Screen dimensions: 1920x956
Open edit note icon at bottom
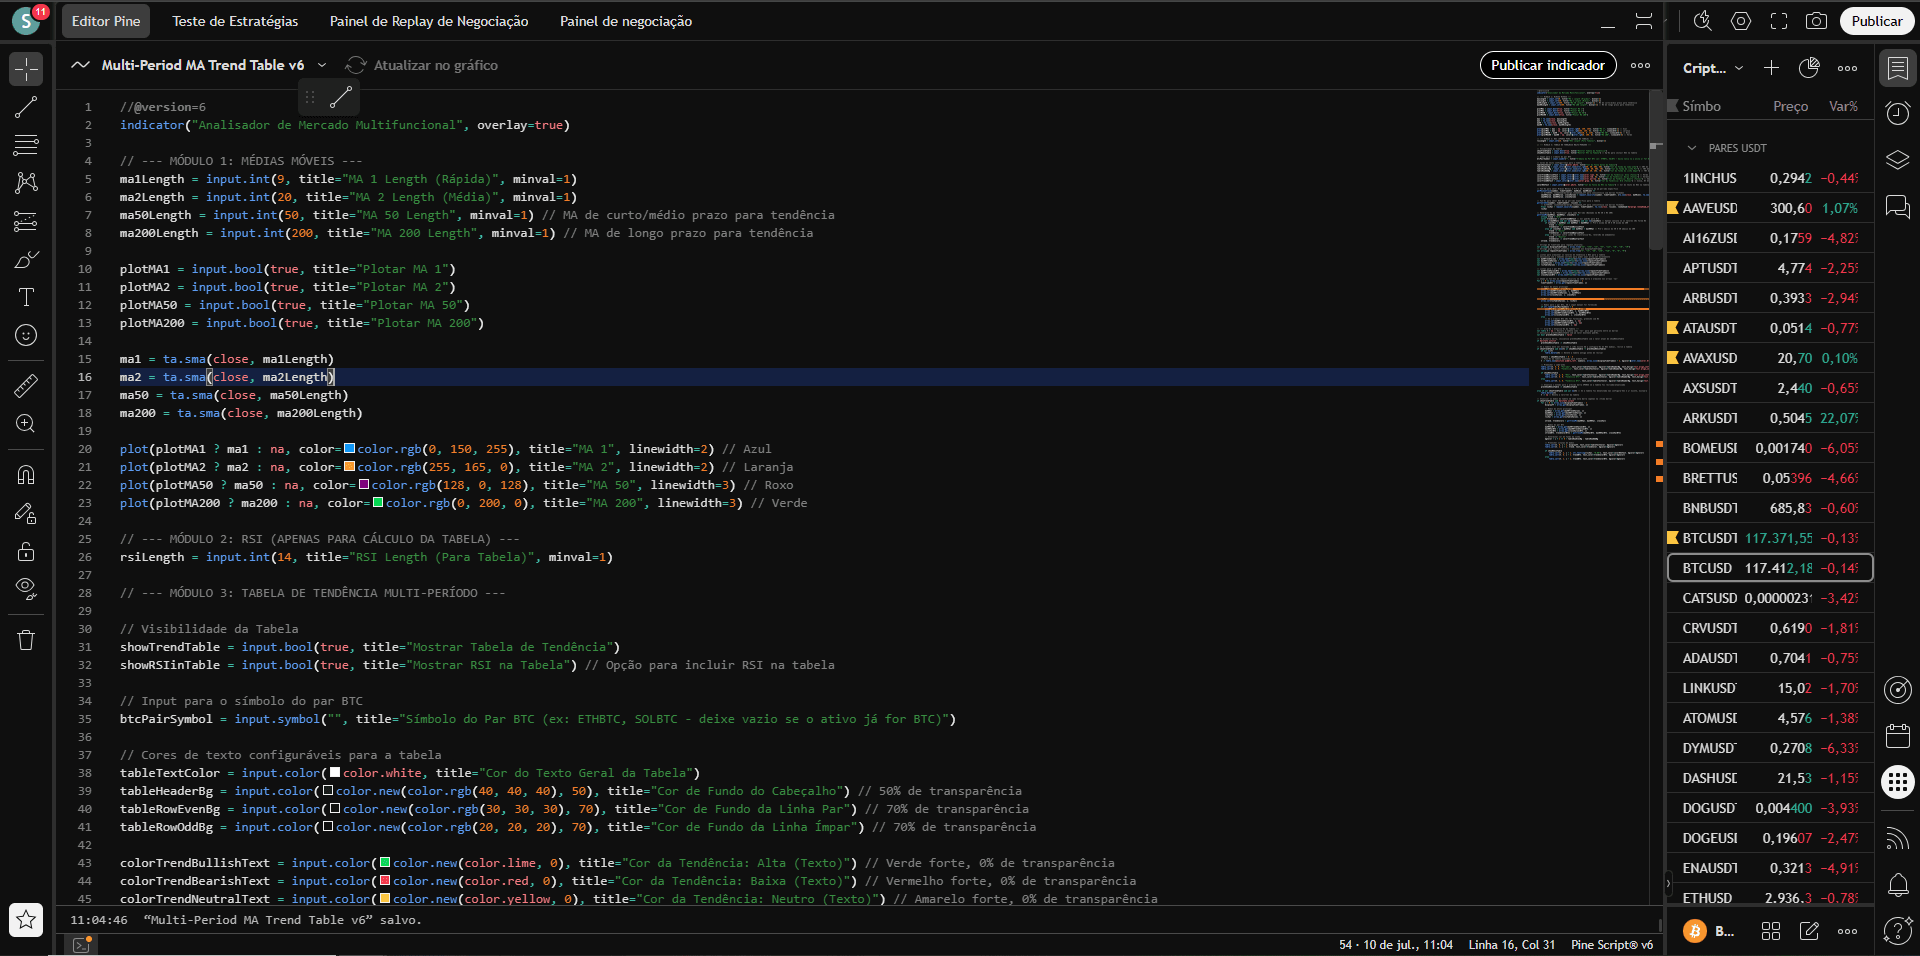pos(1809,931)
